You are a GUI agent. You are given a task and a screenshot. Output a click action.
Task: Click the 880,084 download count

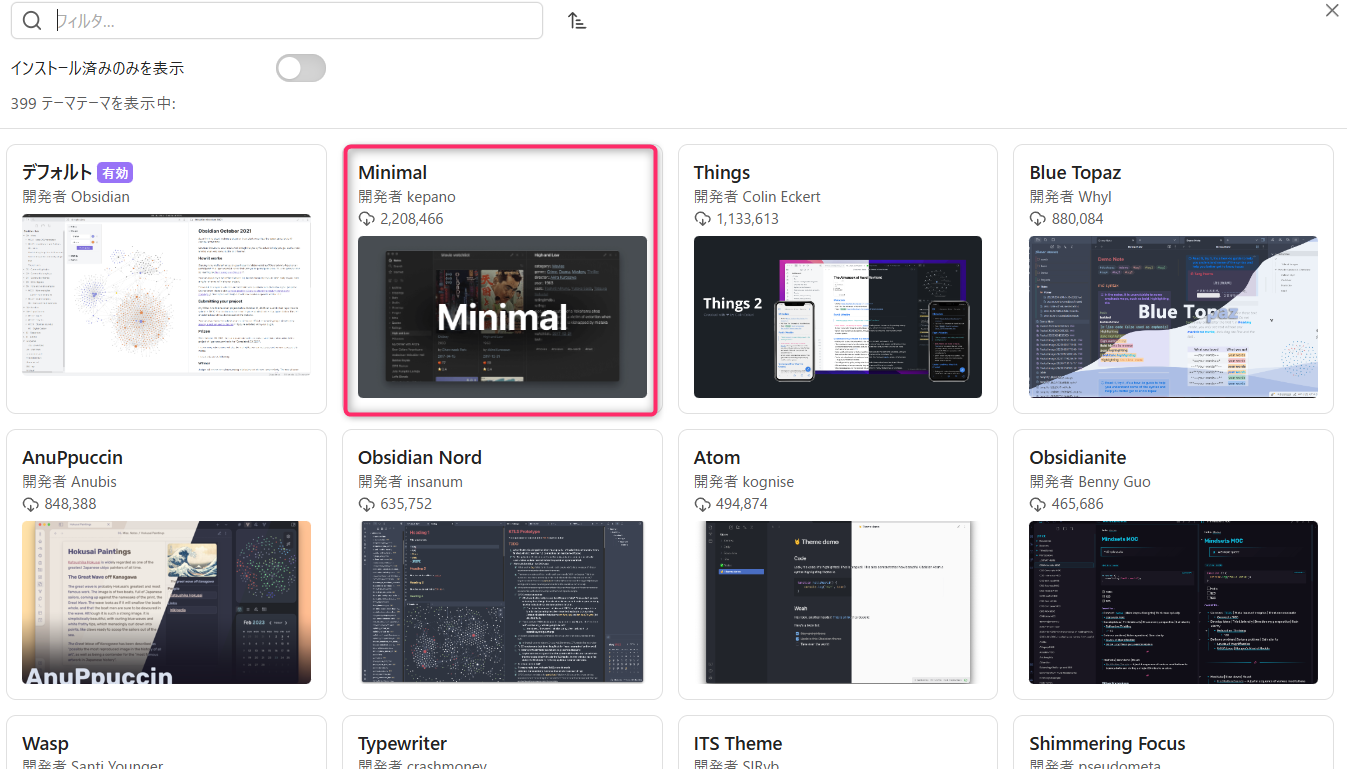[x=1077, y=219]
